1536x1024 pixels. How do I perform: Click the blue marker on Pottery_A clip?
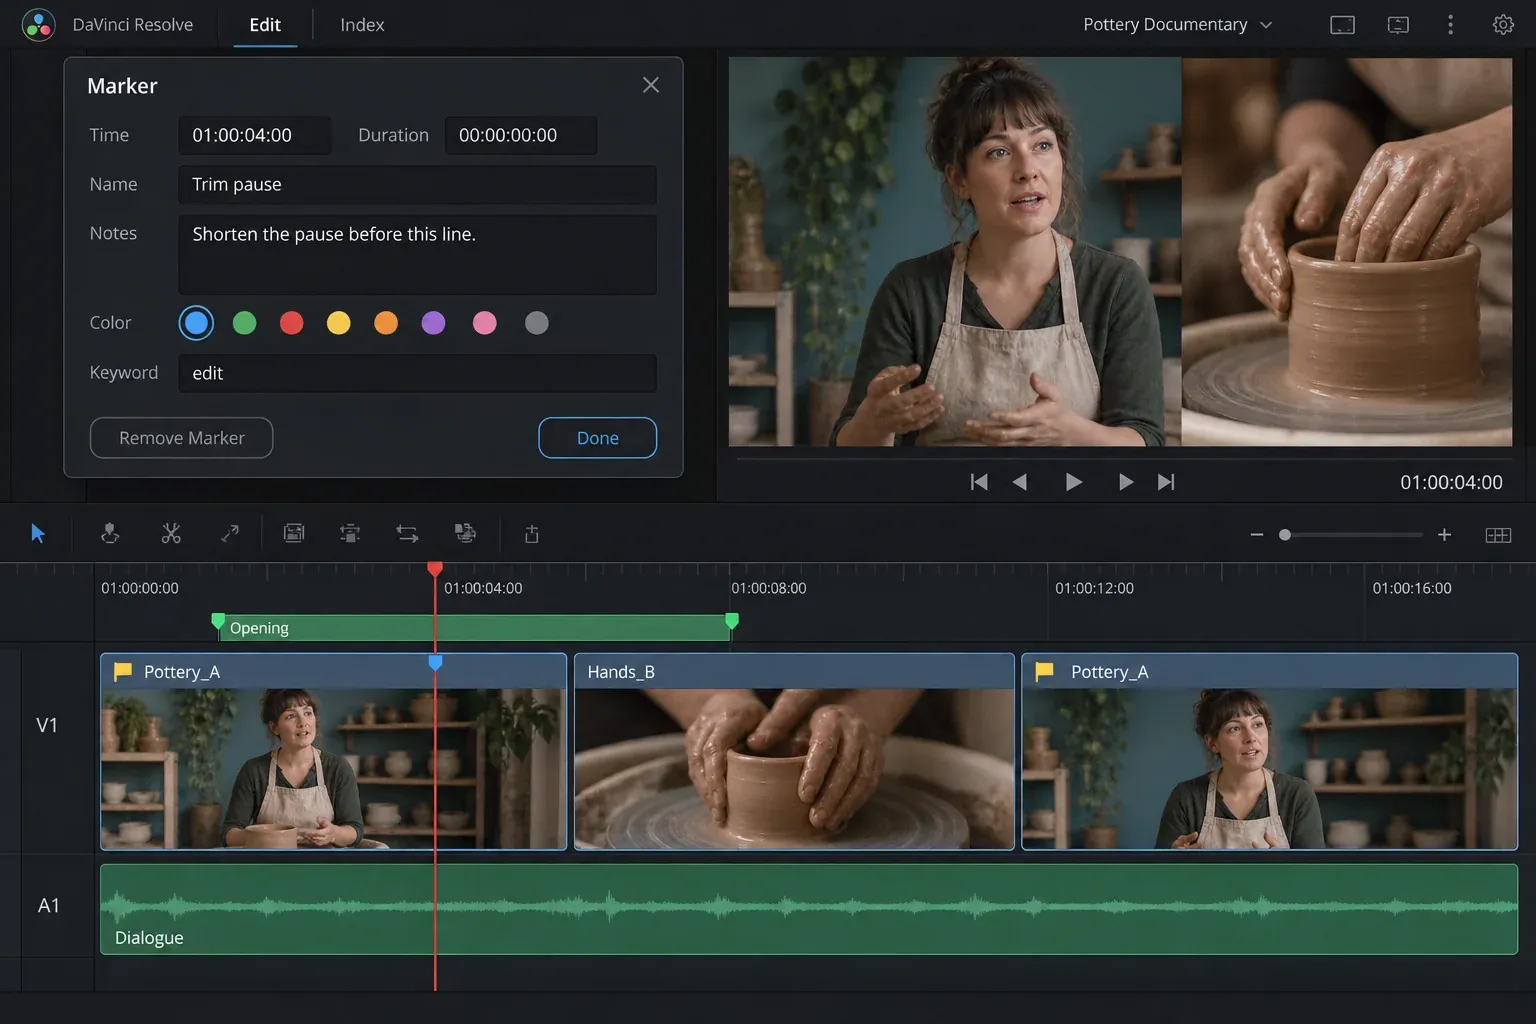(x=435, y=662)
